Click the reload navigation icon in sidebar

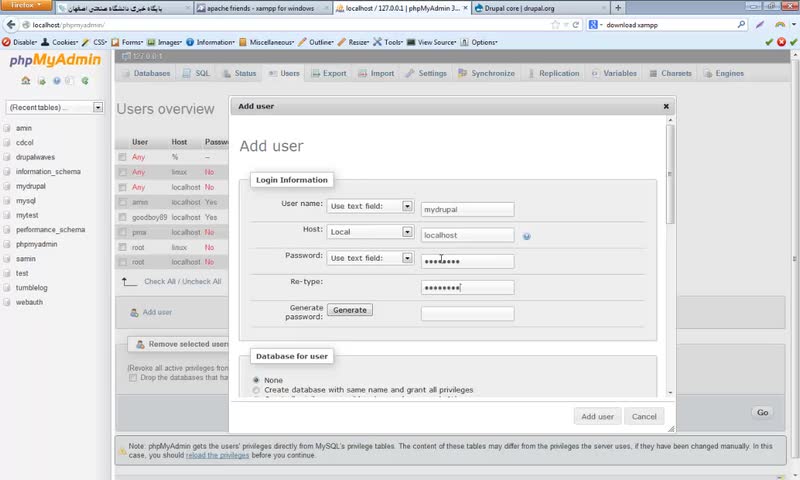tap(85, 81)
